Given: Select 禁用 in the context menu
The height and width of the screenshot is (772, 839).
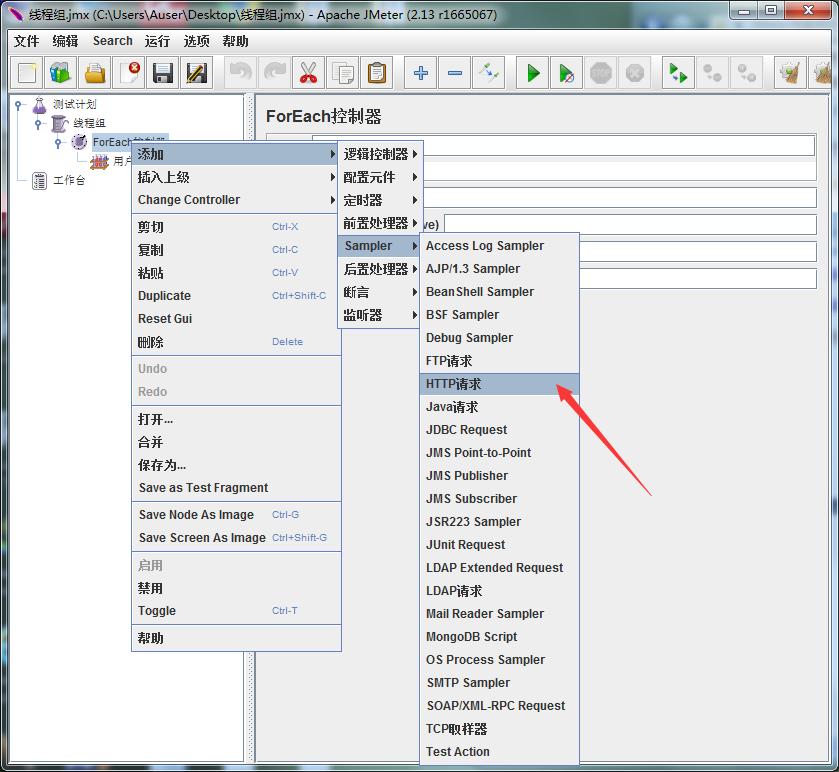Looking at the screenshot, I should [236, 588].
